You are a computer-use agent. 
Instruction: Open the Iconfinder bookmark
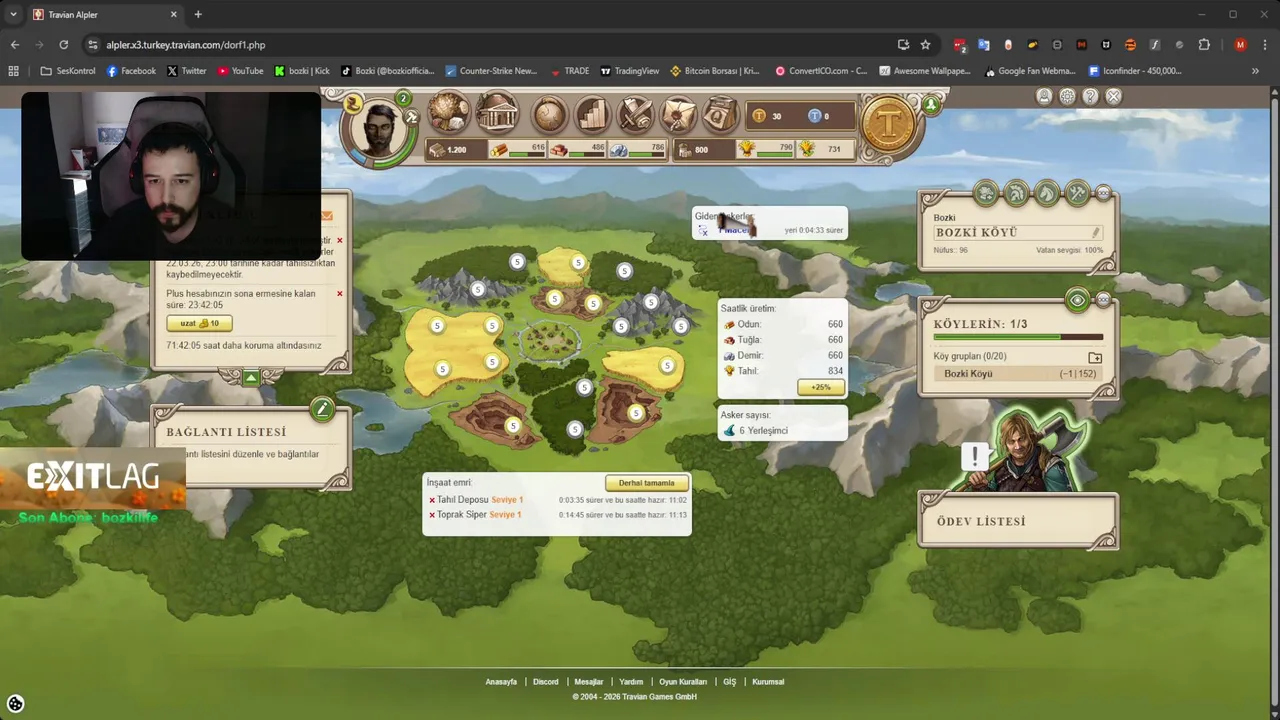[x=1135, y=71]
